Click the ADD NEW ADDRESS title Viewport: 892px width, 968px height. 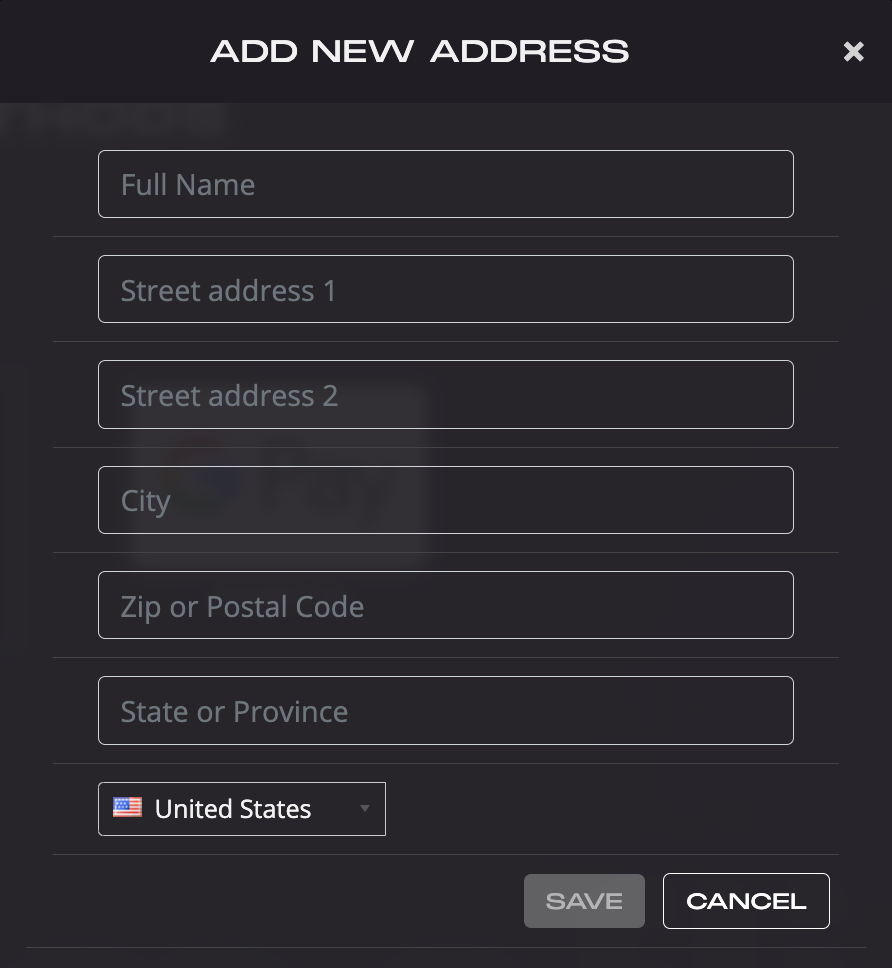(419, 51)
